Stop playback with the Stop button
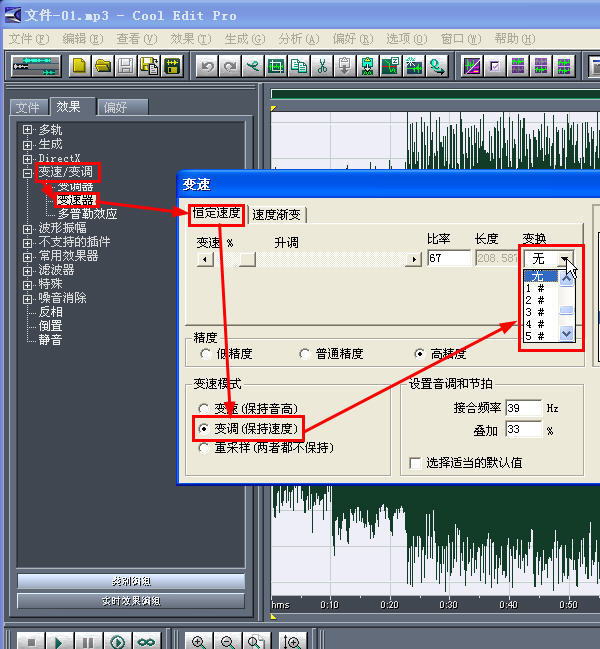This screenshot has width=600, height=649. [x=31, y=642]
